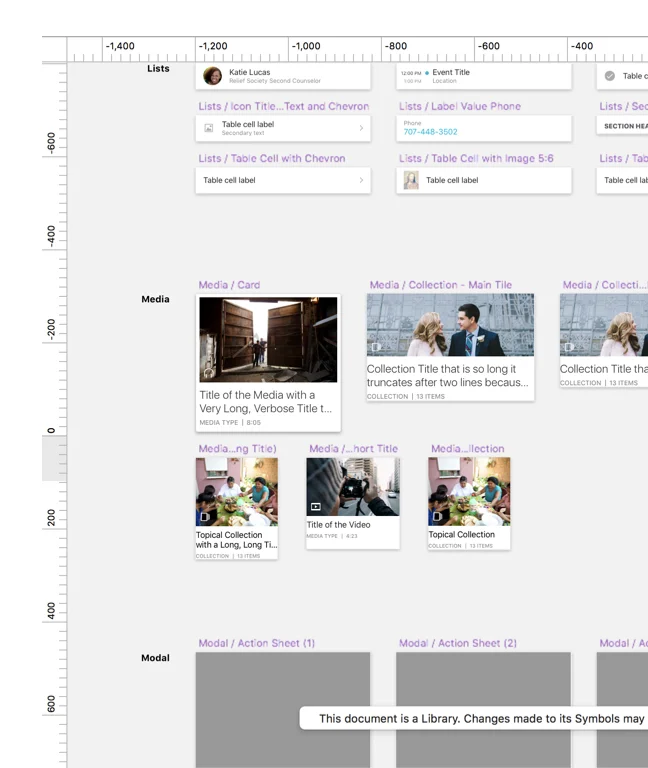Click Topical Collection with a Long, Long Ti... text
The image size is (648, 768).
(x=237, y=540)
